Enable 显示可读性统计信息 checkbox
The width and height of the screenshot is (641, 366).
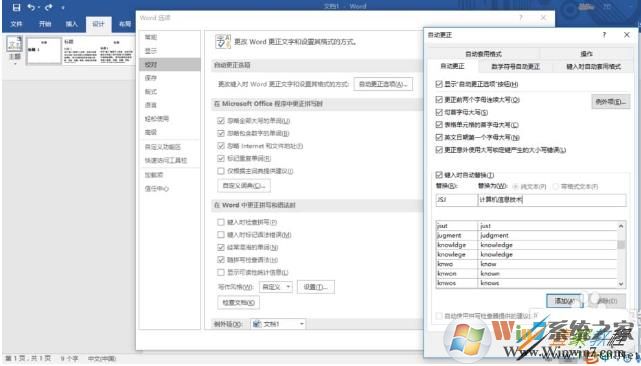221,272
